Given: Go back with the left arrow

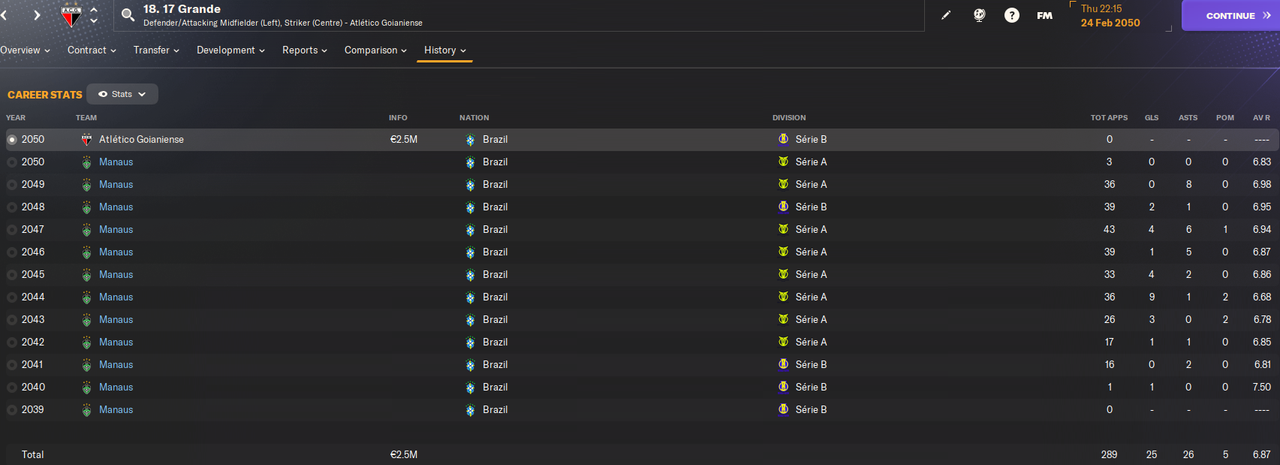Looking at the screenshot, I should point(4,16).
